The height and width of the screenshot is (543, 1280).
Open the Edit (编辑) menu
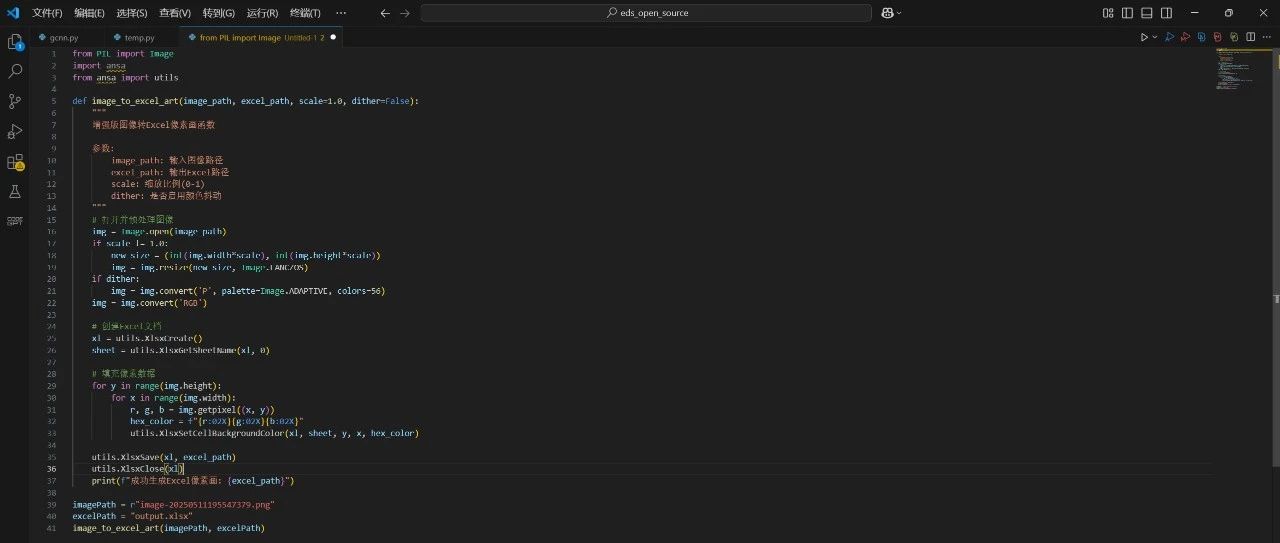point(89,13)
